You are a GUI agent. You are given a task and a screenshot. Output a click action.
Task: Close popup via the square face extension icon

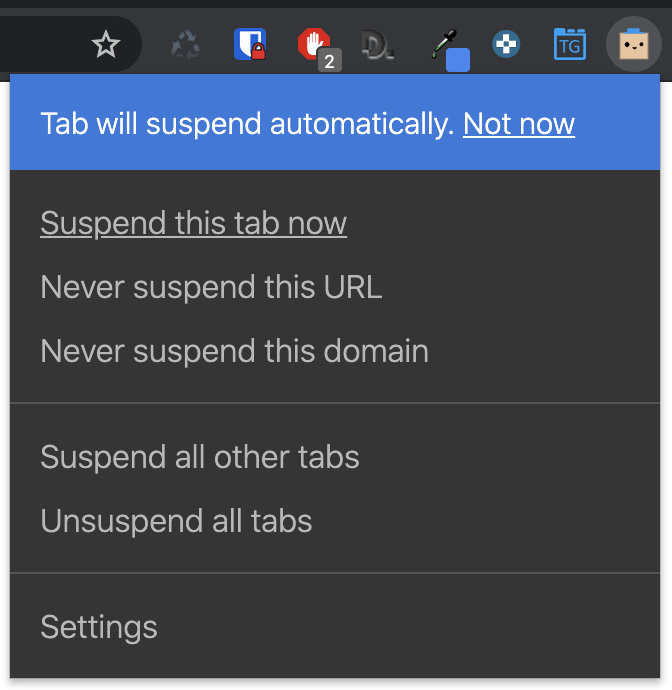[x=633, y=44]
